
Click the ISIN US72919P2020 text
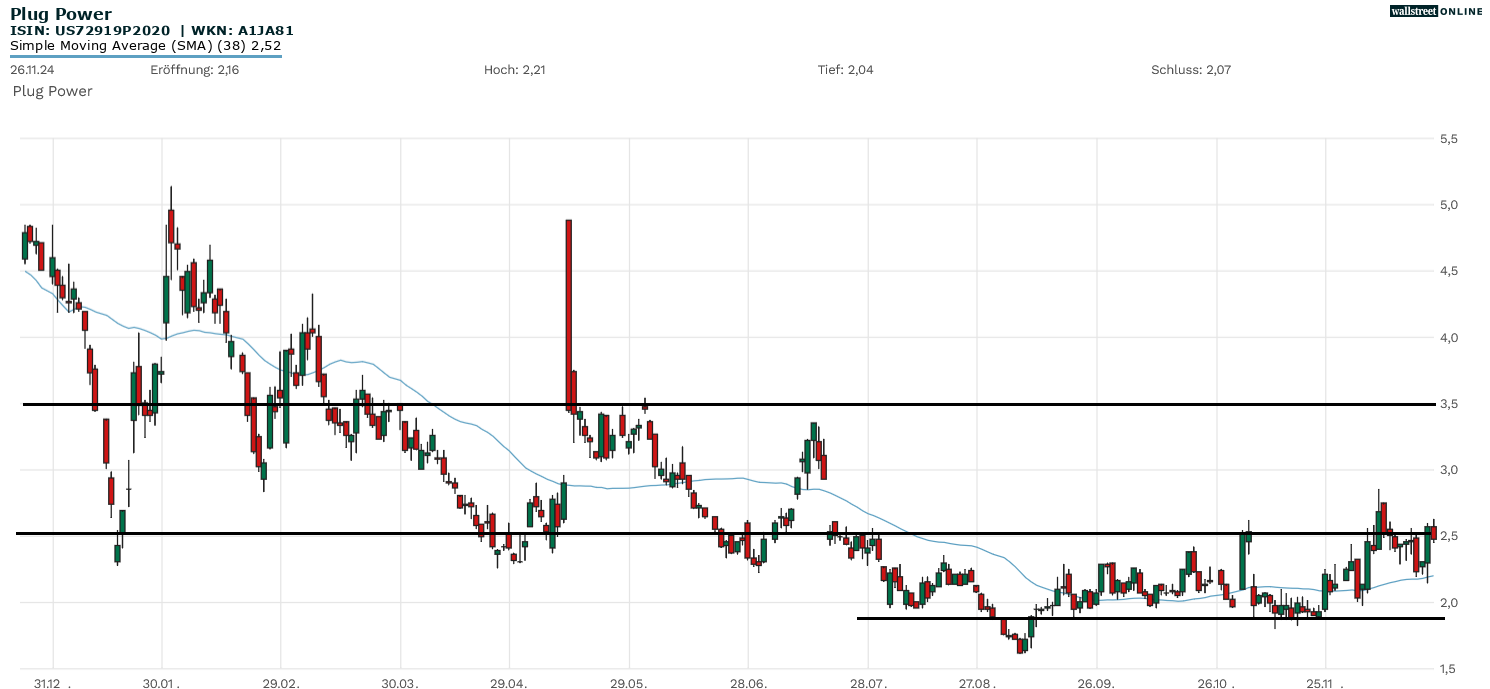[90, 31]
